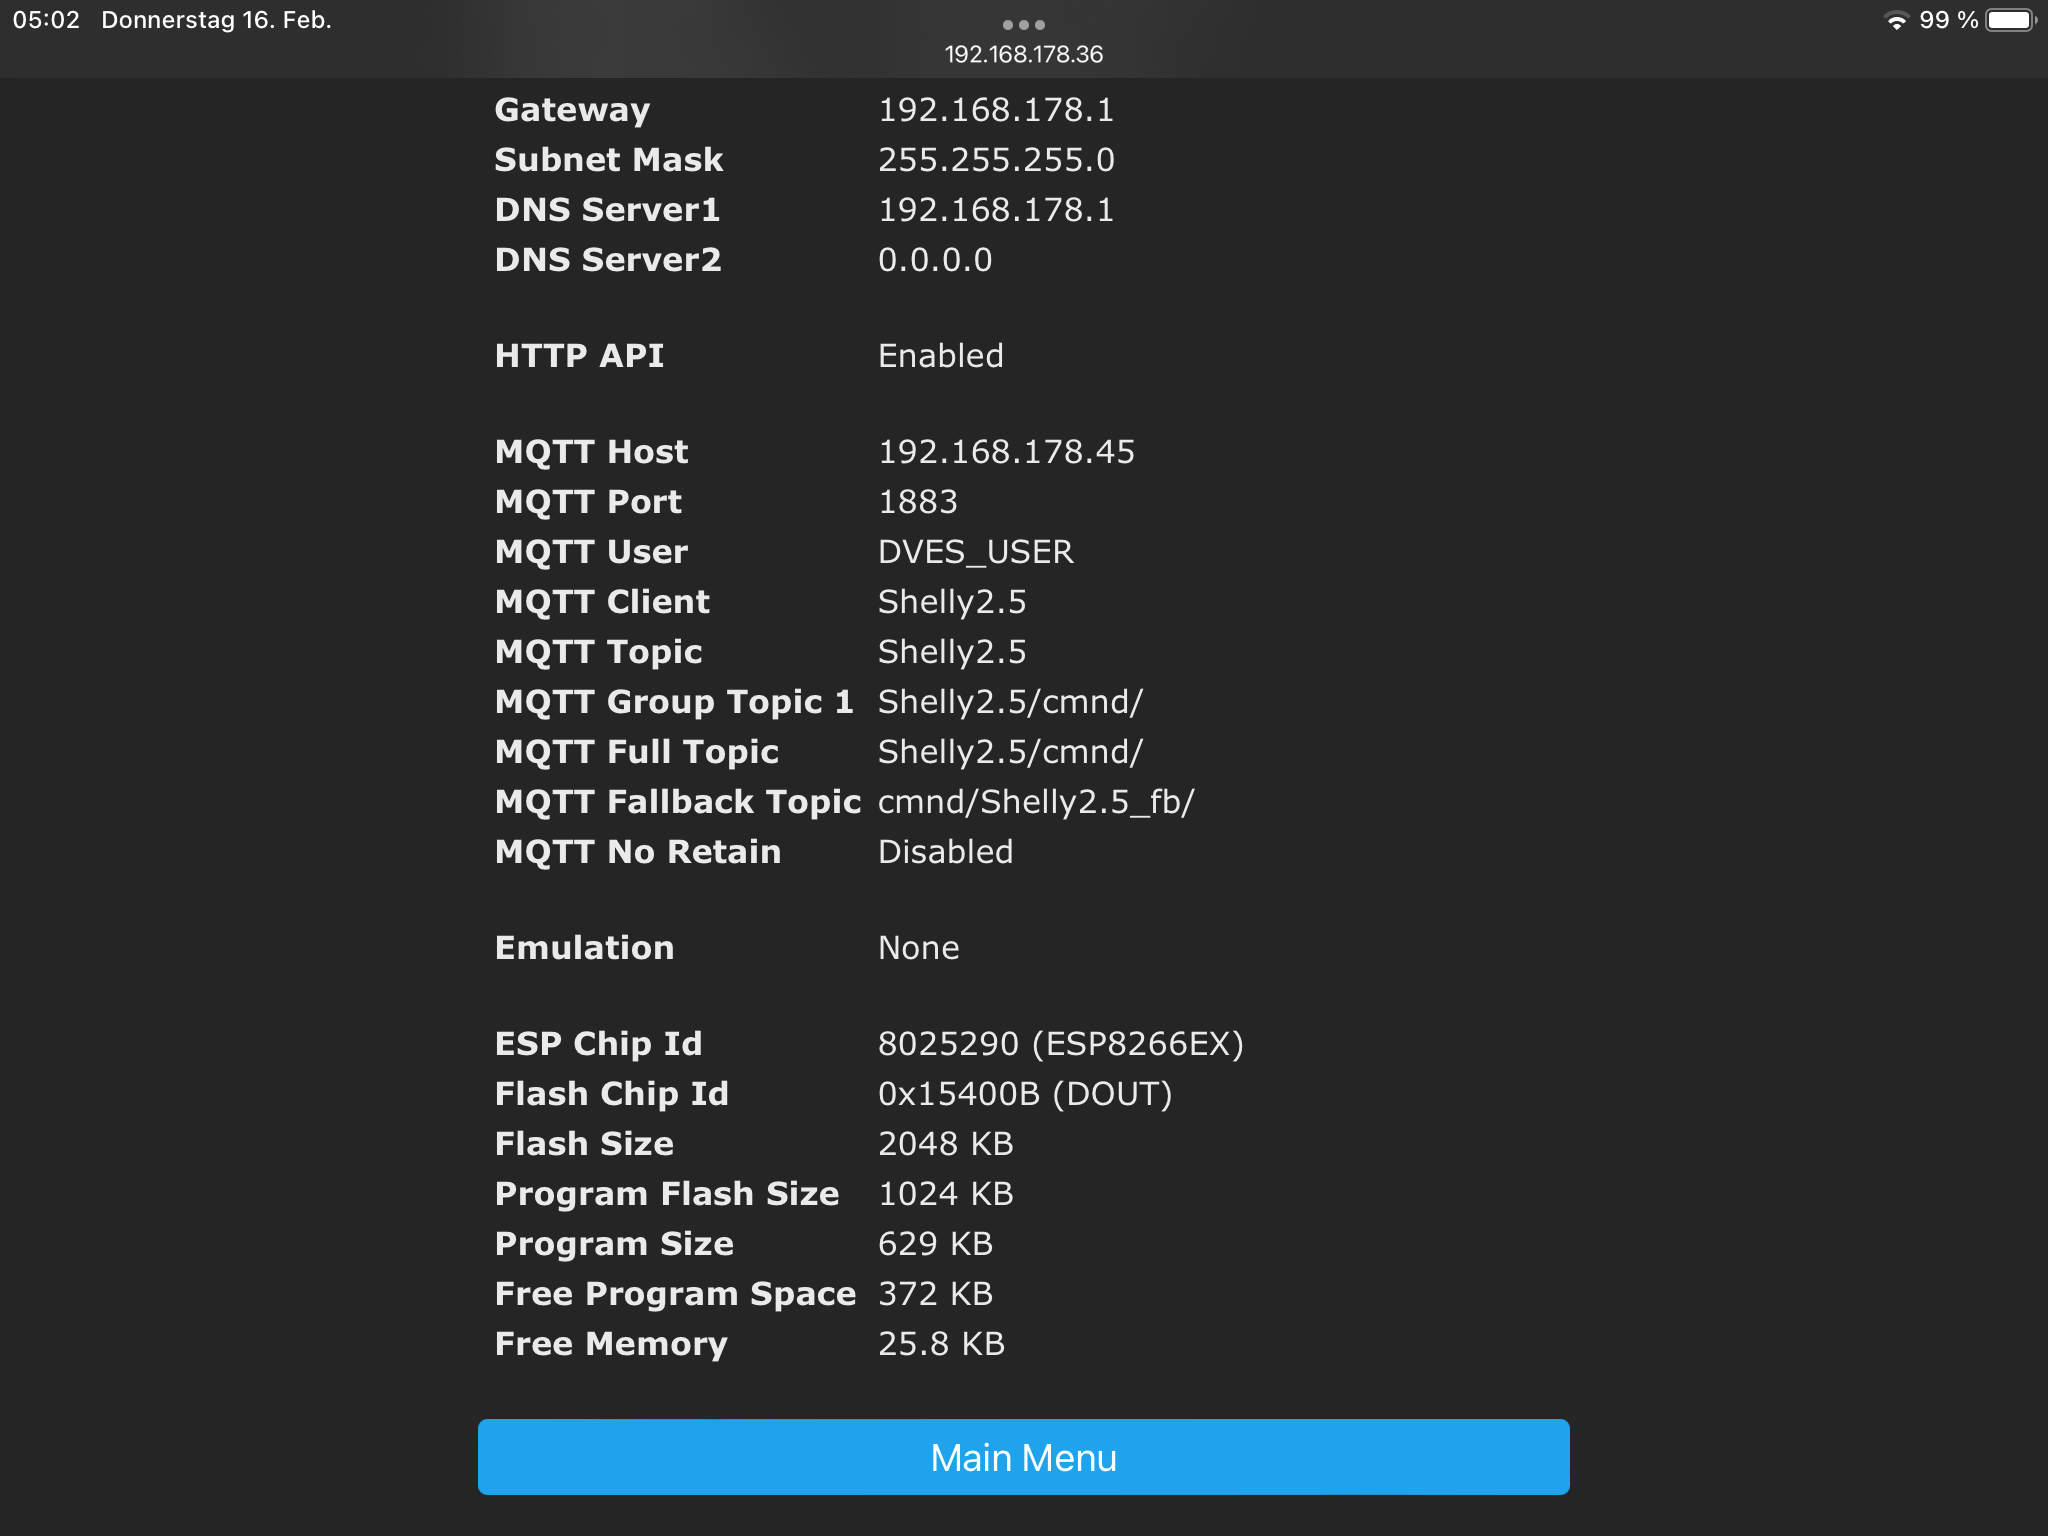Screen dimensions: 2048x1536
Task: Tap the 192.168.178.36 address bar
Action: pyautogui.click(x=1023, y=55)
